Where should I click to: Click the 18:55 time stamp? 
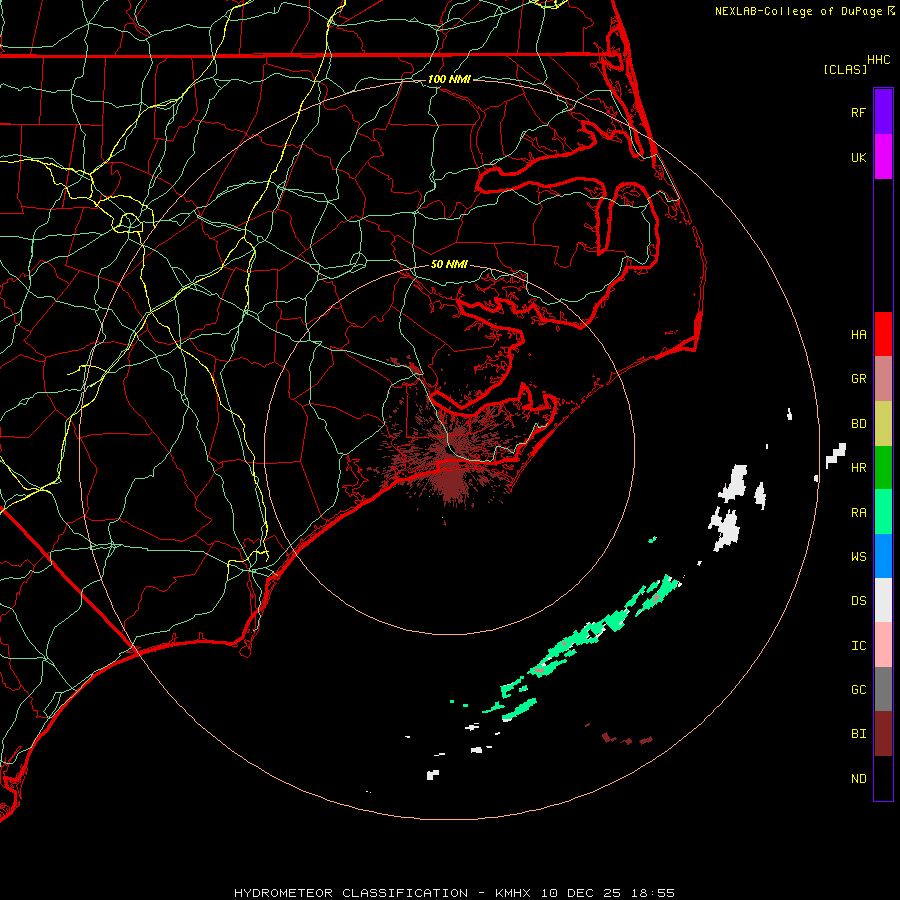[652, 893]
